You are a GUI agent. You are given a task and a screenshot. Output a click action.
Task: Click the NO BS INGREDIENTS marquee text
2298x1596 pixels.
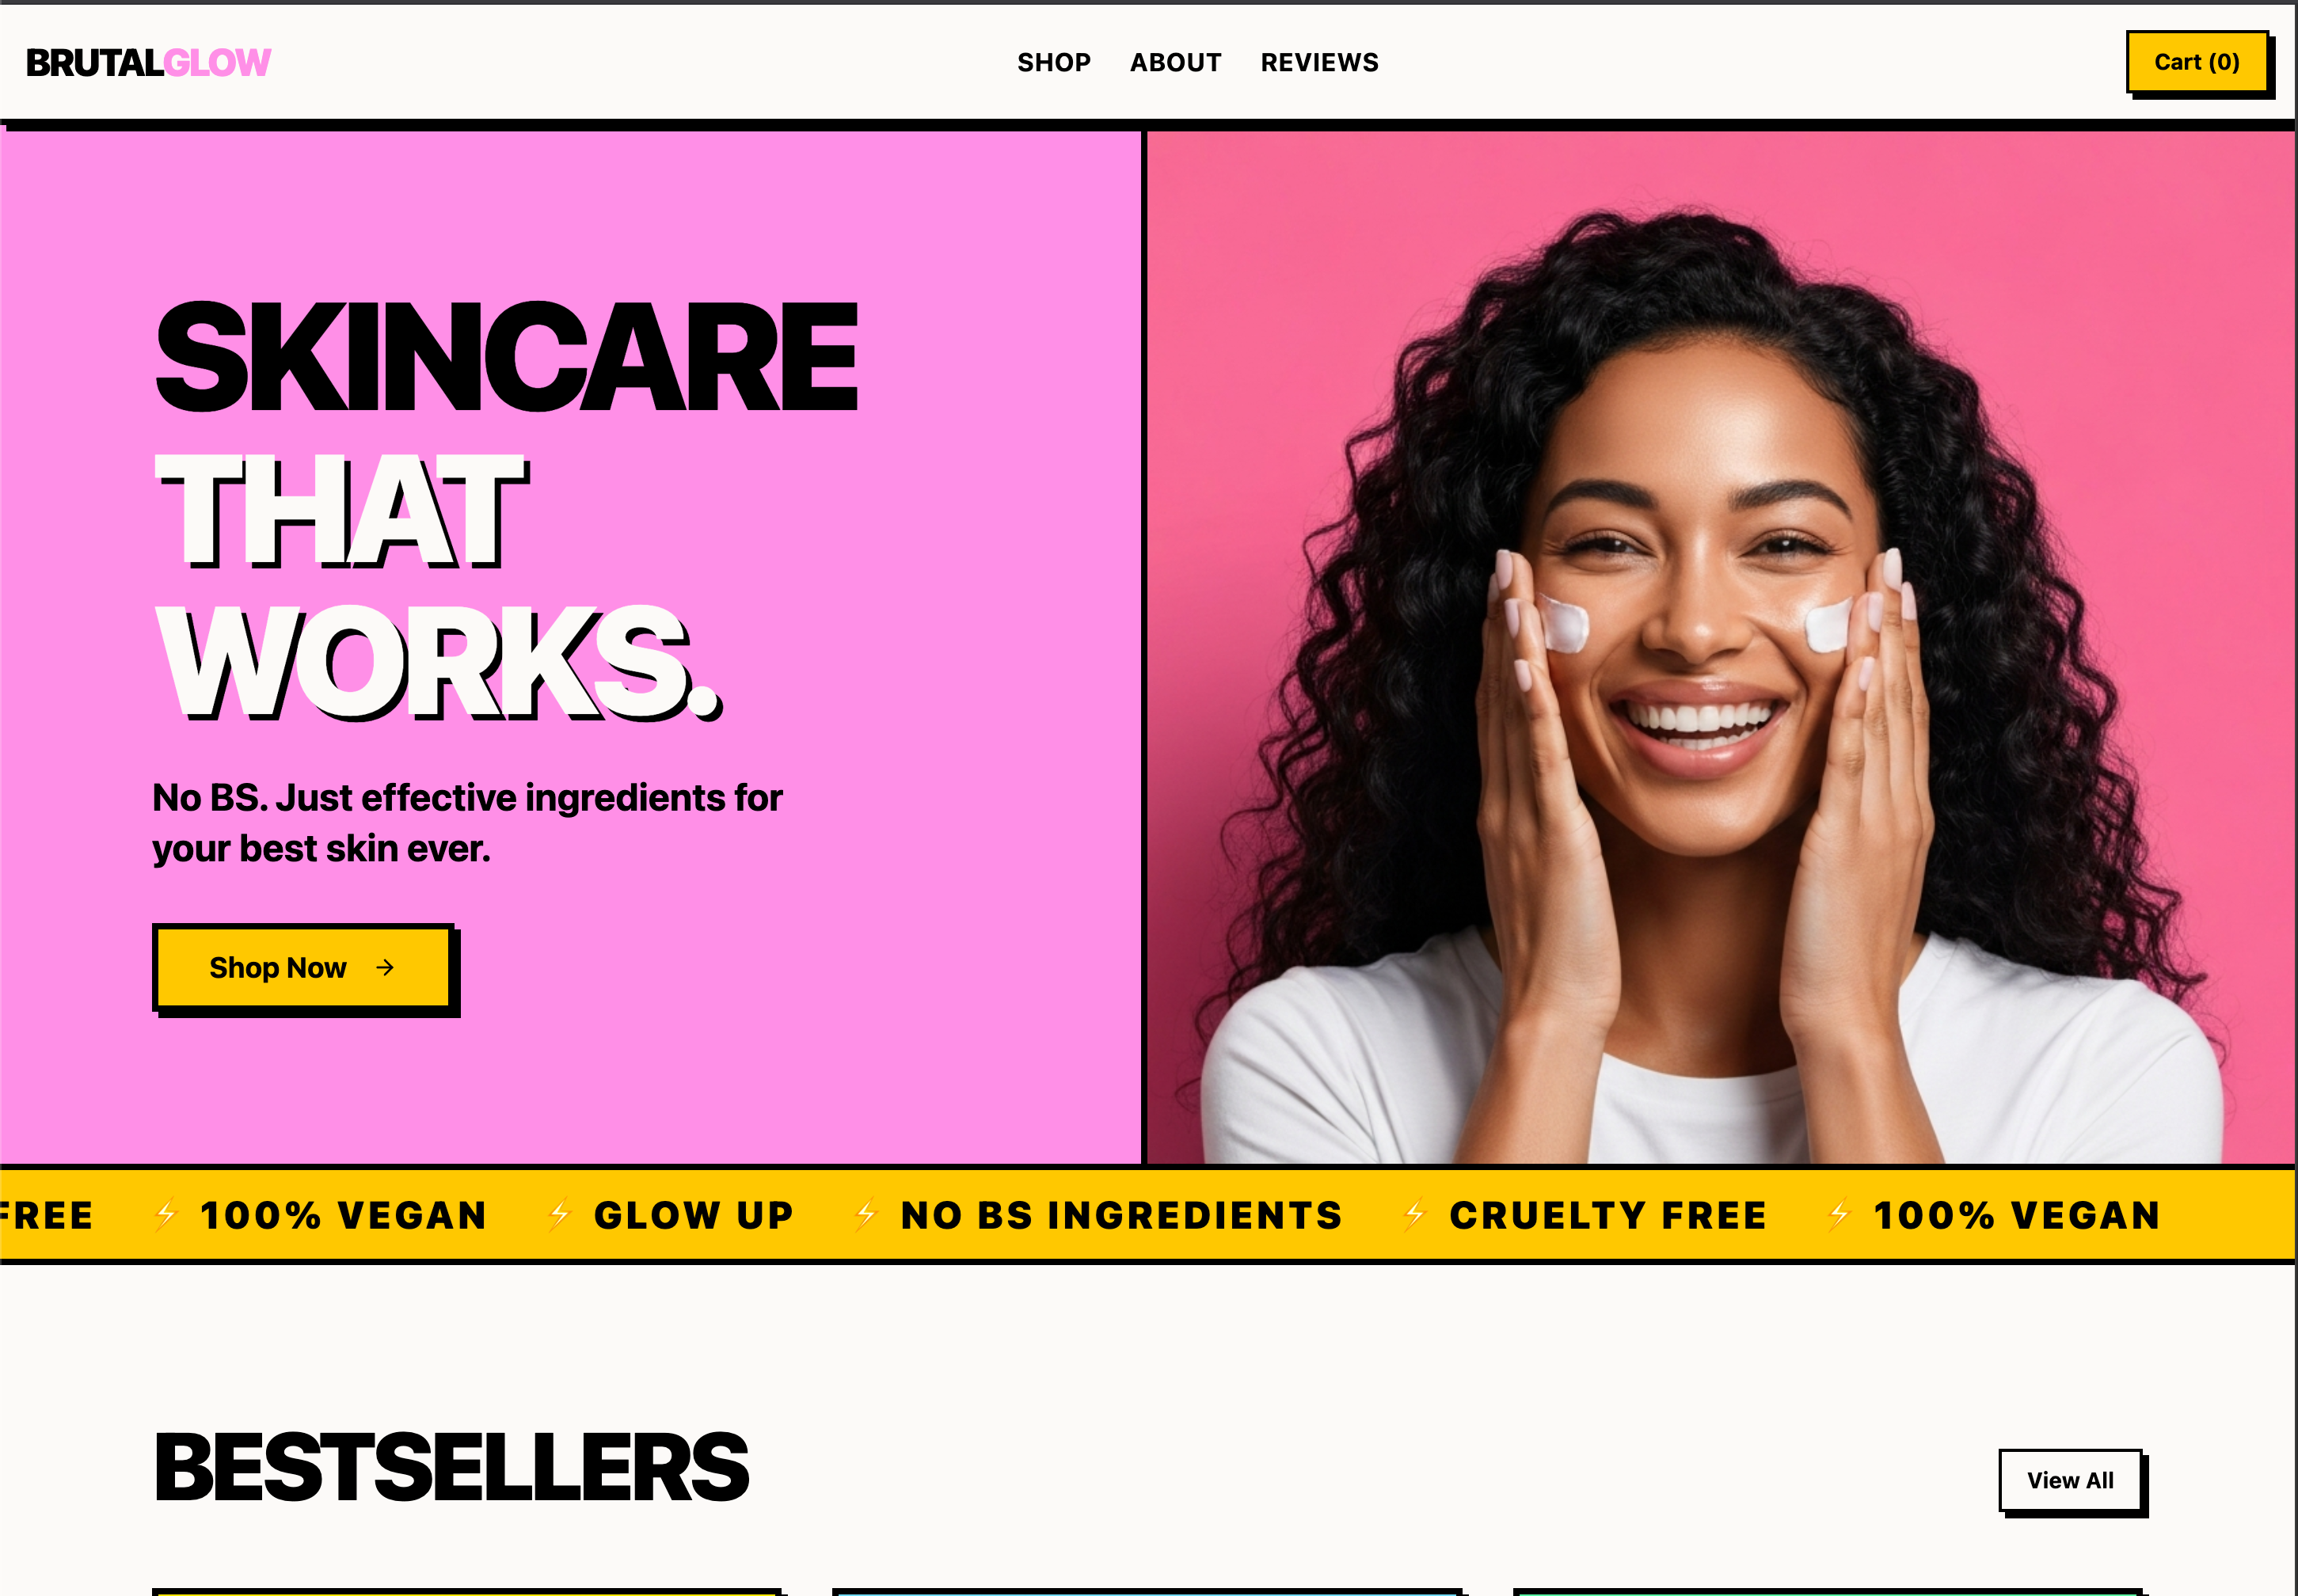[x=1121, y=1215]
